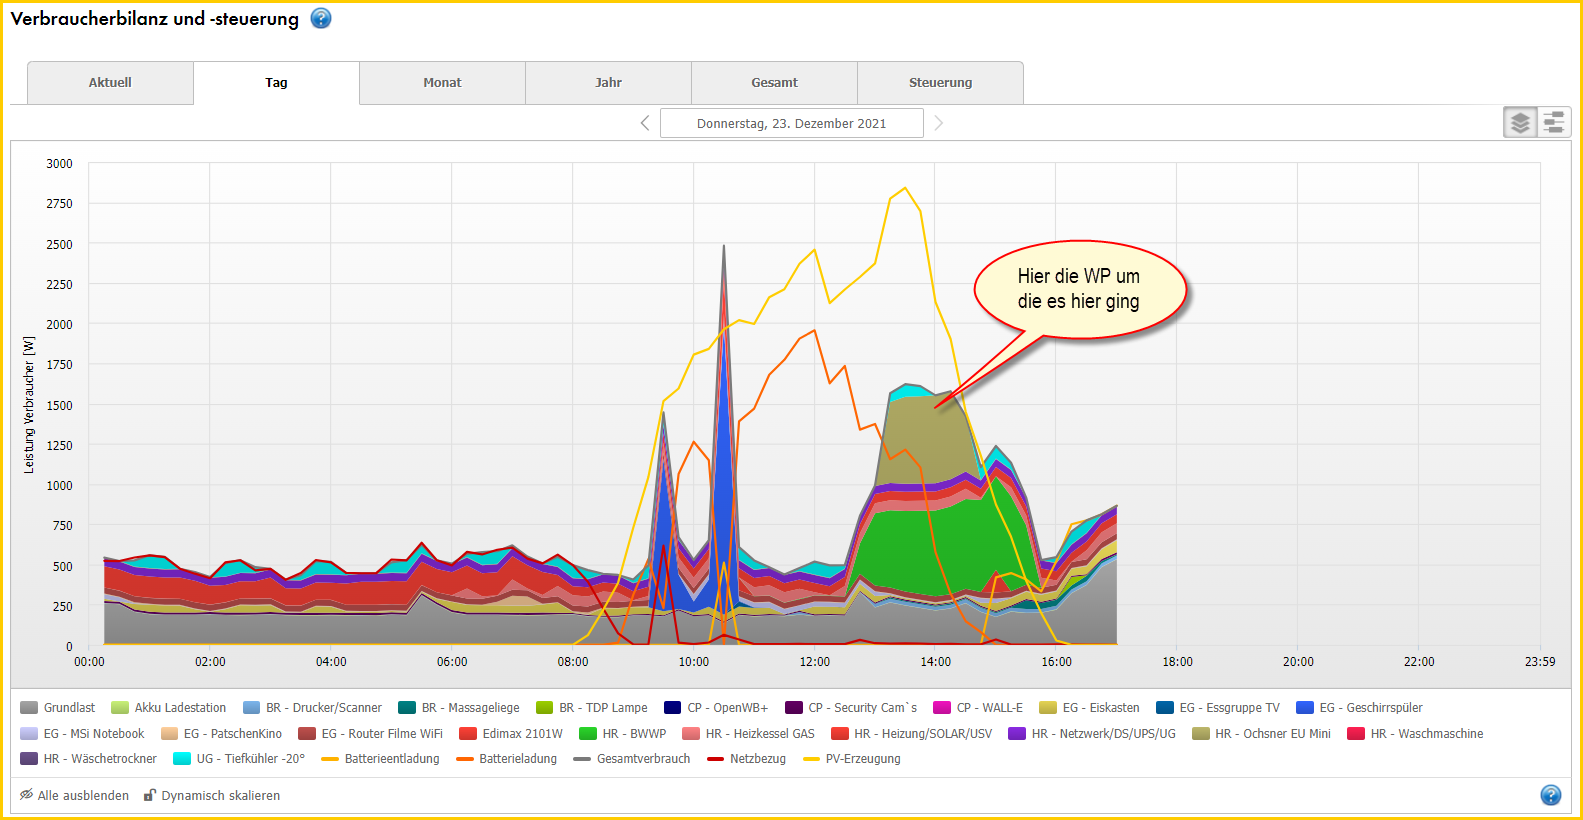Switch to the Gesamt tab
The height and width of the screenshot is (820, 1583).
774,83
